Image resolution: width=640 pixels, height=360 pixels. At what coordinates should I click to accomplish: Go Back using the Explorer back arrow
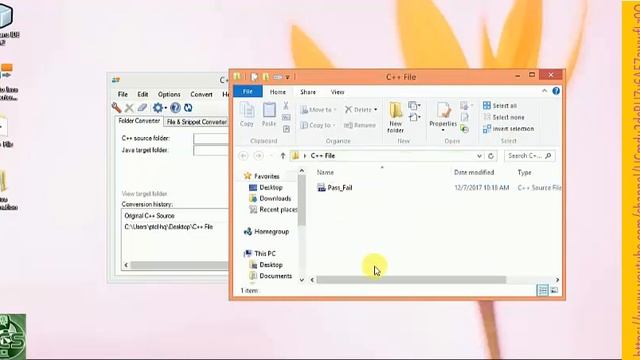pyautogui.click(x=244, y=156)
